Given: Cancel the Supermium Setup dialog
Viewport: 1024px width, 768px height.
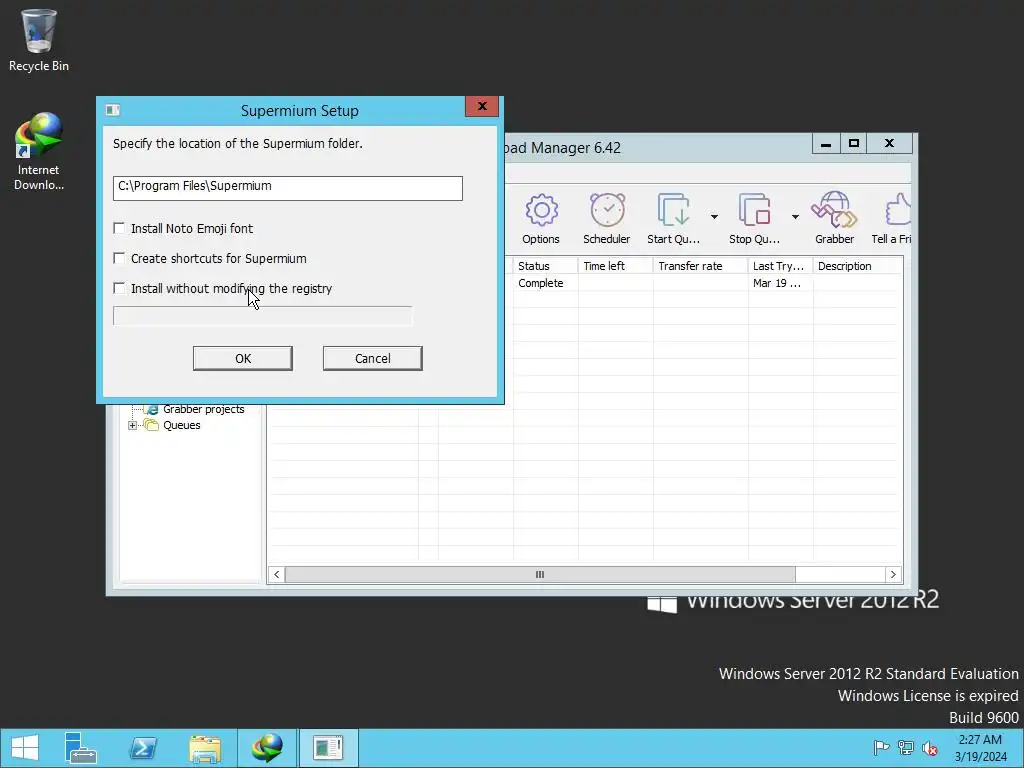Looking at the screenshot, I should coord(372,358).
